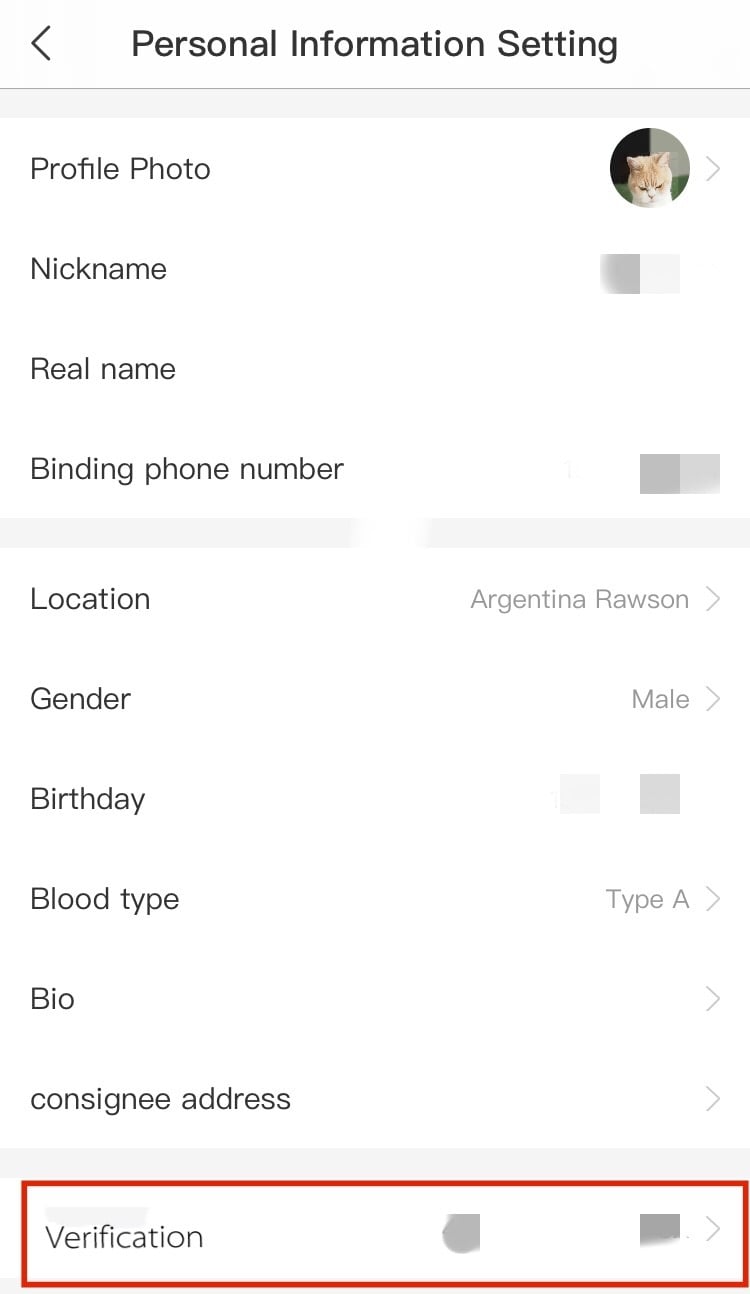Screen dimensions: 750x1294
Task: Open the Birthday setting
Action: pyautogui.click(x=88, y=799)
